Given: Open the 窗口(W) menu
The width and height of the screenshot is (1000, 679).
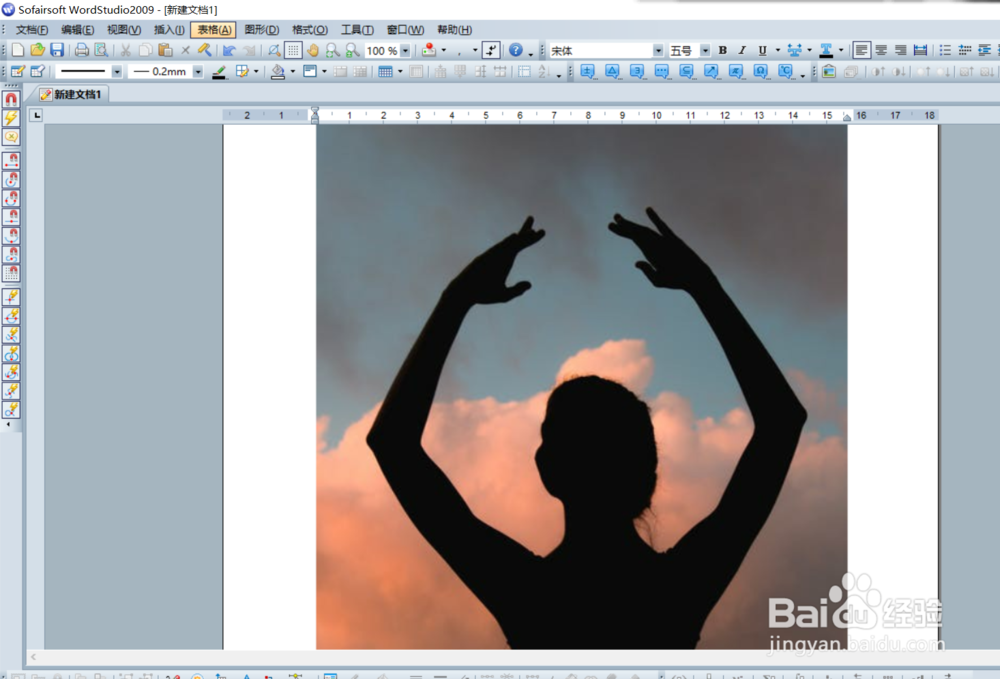Looking at the screenshot, I should pyautogui.click(x=406, y=30).
